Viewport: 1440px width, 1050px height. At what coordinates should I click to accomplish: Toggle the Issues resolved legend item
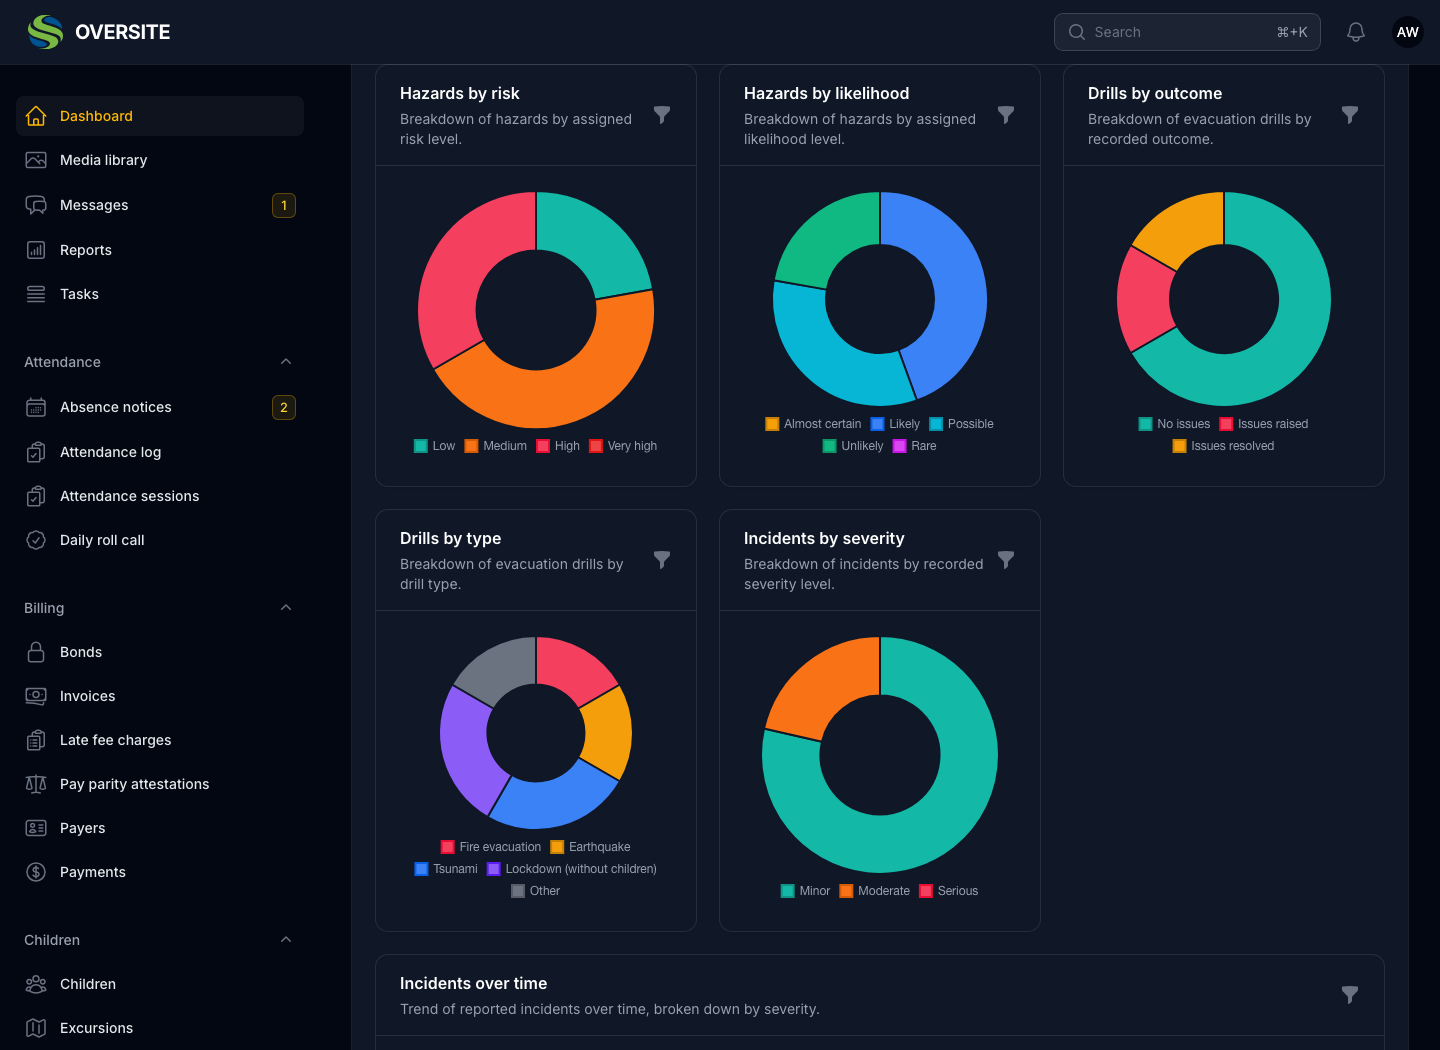[1224, 446]
